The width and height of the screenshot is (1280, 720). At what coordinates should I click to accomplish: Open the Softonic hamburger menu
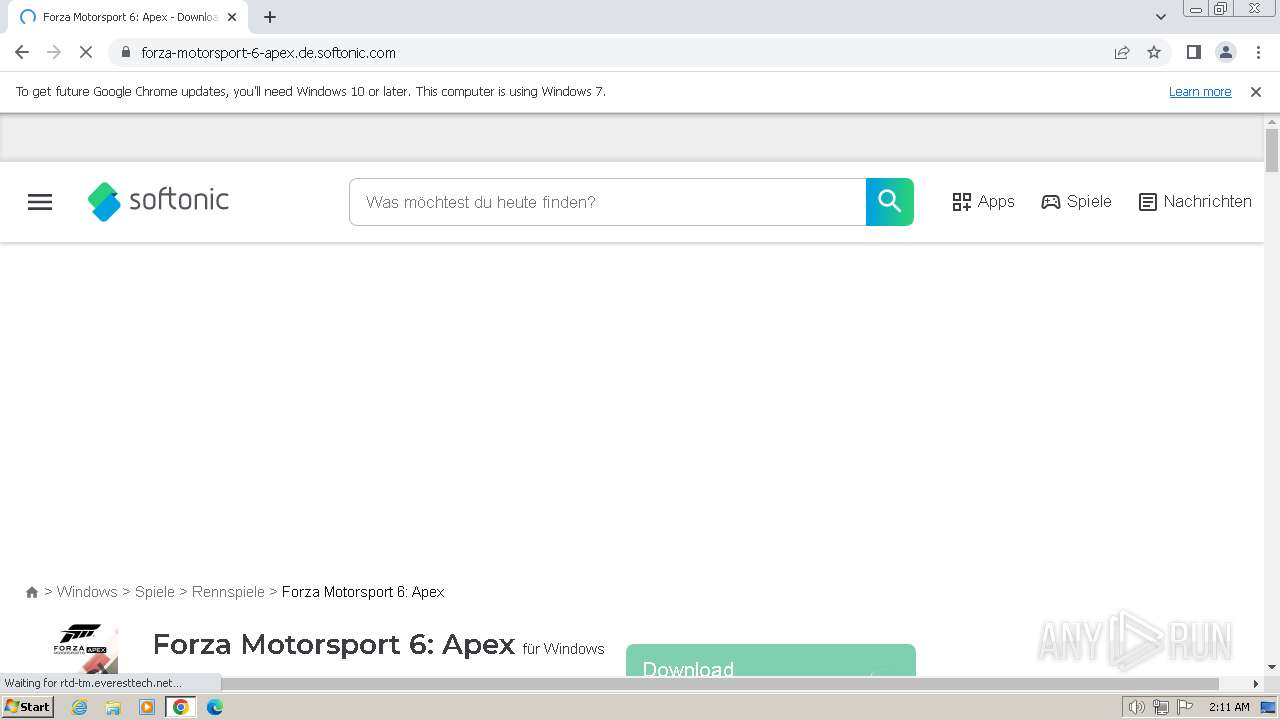pos(40,202)
